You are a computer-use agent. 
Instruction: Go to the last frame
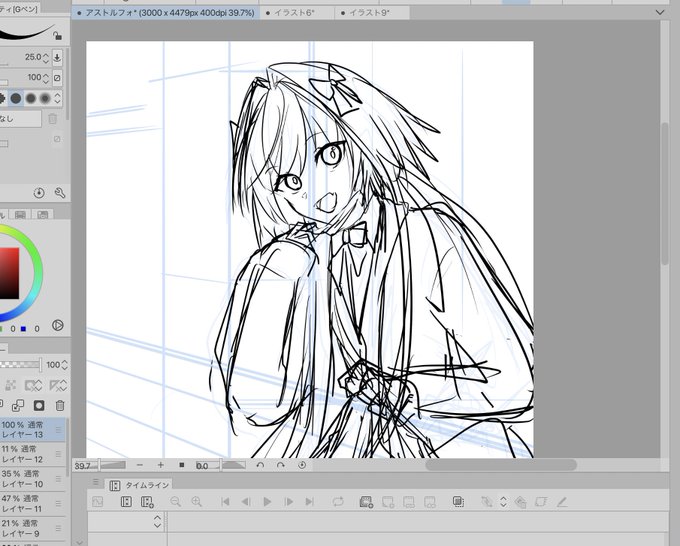click(309, 502)
